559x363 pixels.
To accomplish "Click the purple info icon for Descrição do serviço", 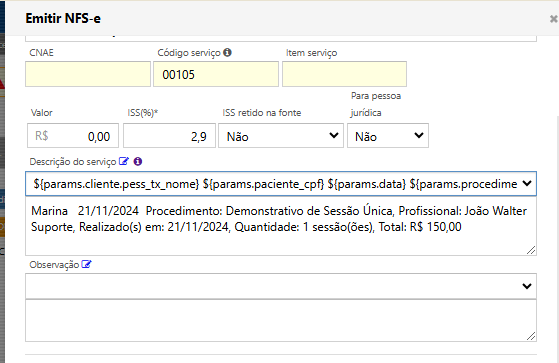I will click(138, 162).
